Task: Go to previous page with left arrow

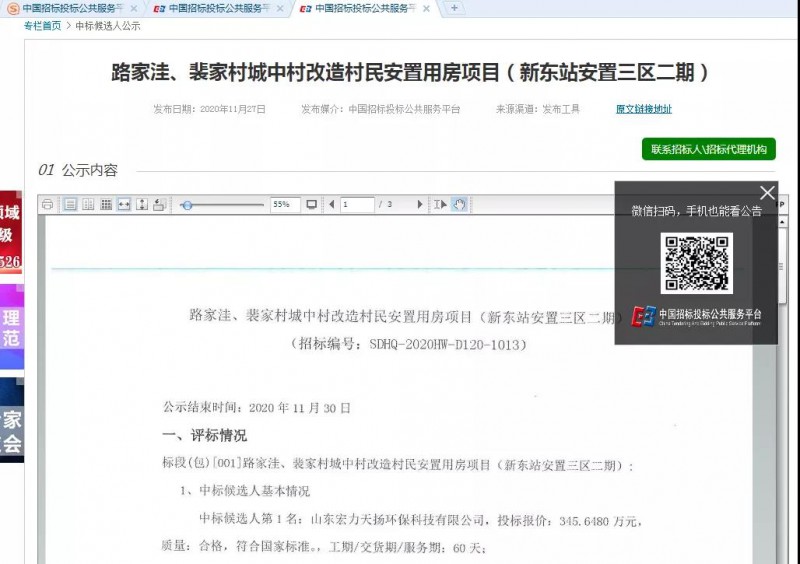Action: 331,205
